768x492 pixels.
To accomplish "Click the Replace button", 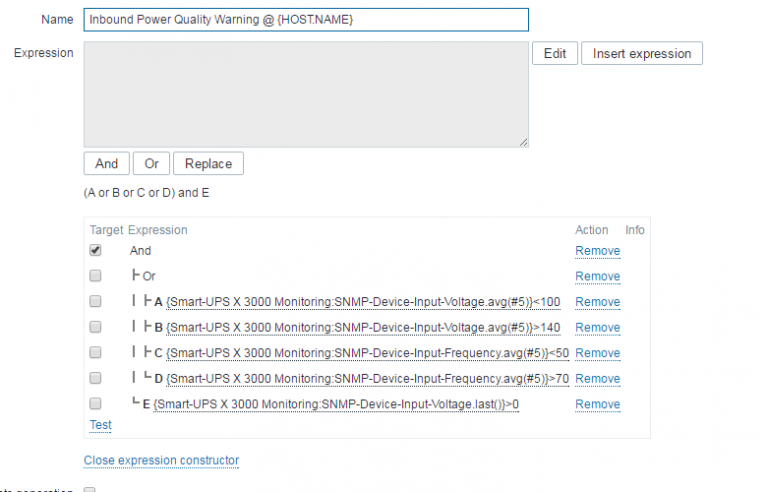I will pyautogui.click(x=208, y=163).
